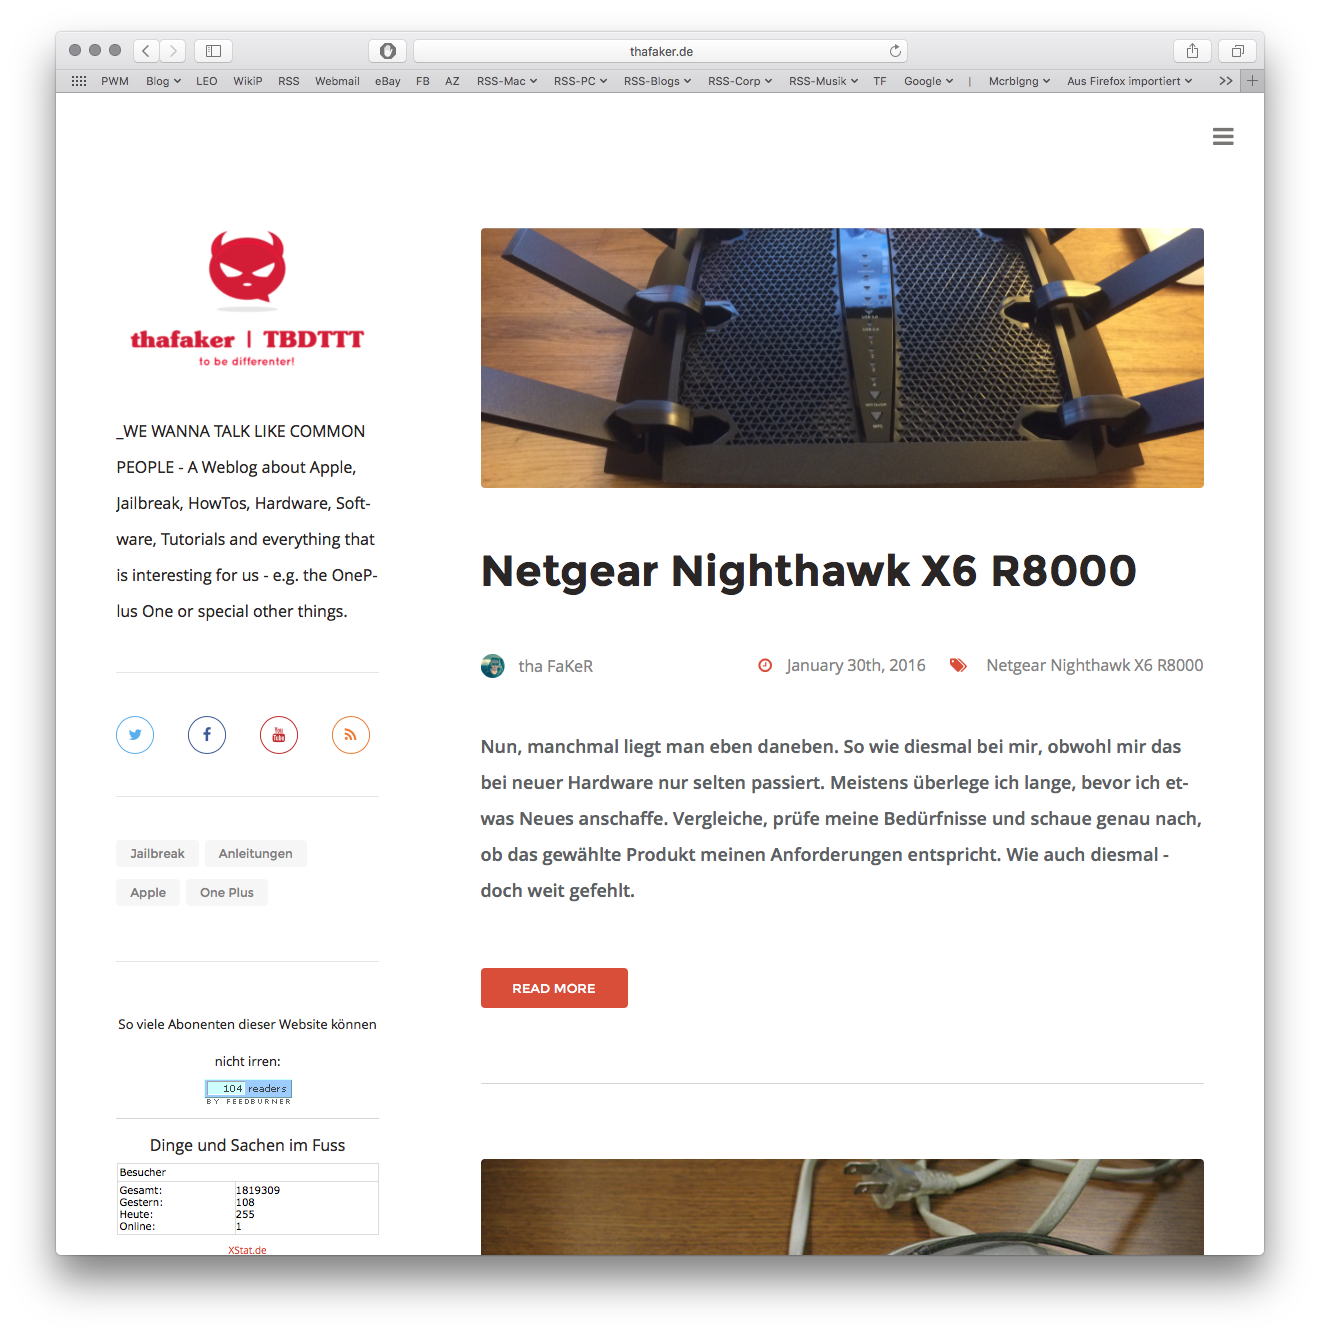Open the LEO bookmark in the bar

[206, 81]
